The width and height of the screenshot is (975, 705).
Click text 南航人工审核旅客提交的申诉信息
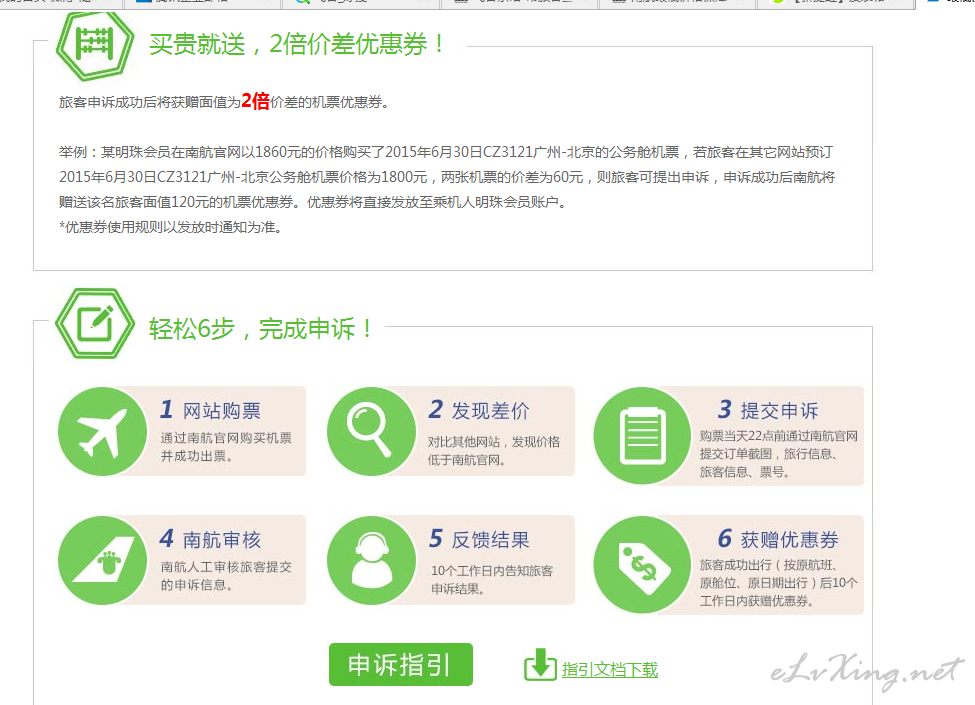point(226,576)
